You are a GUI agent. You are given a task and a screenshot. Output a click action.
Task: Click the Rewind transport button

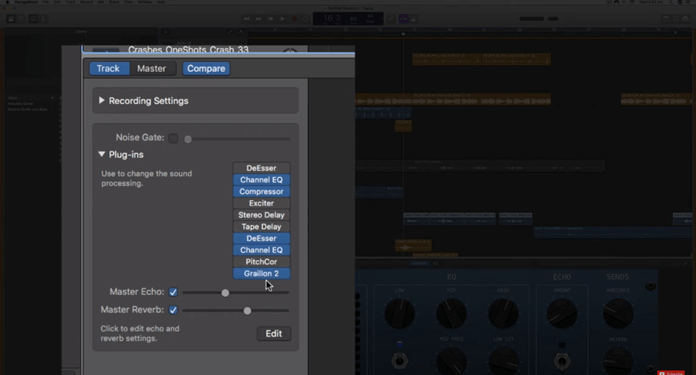pos(246,19)
